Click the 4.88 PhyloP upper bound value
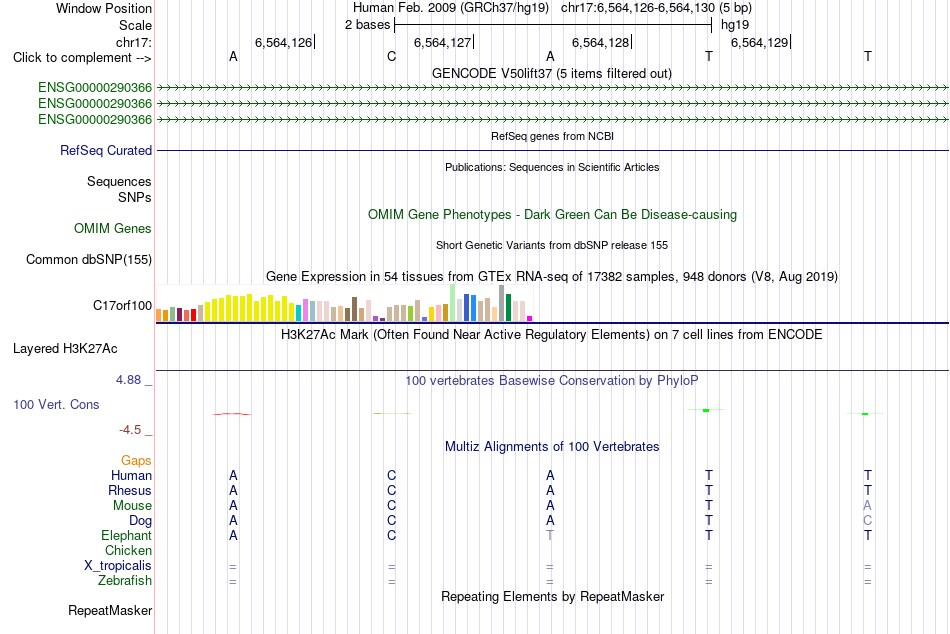The width and height of the screenshot is (950, 634). 128,380
